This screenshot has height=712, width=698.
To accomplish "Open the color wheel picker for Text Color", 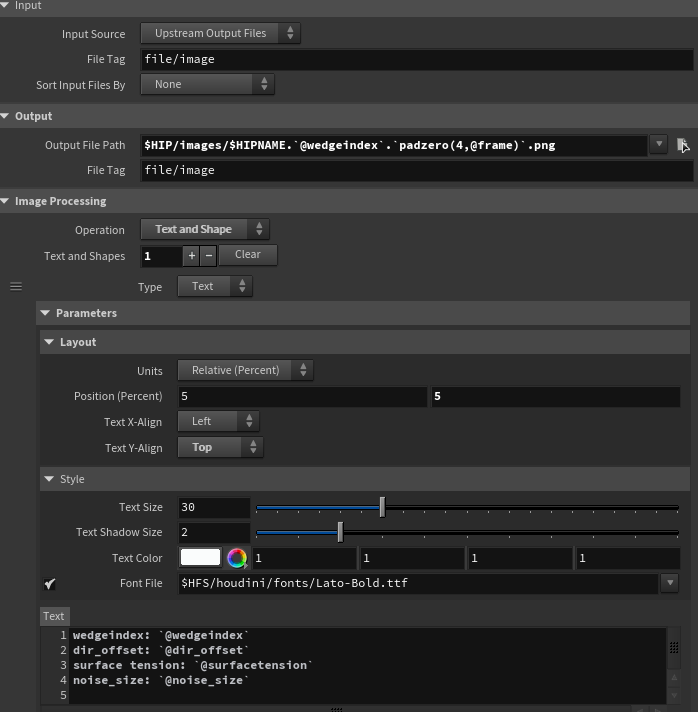I will (237, 558).
